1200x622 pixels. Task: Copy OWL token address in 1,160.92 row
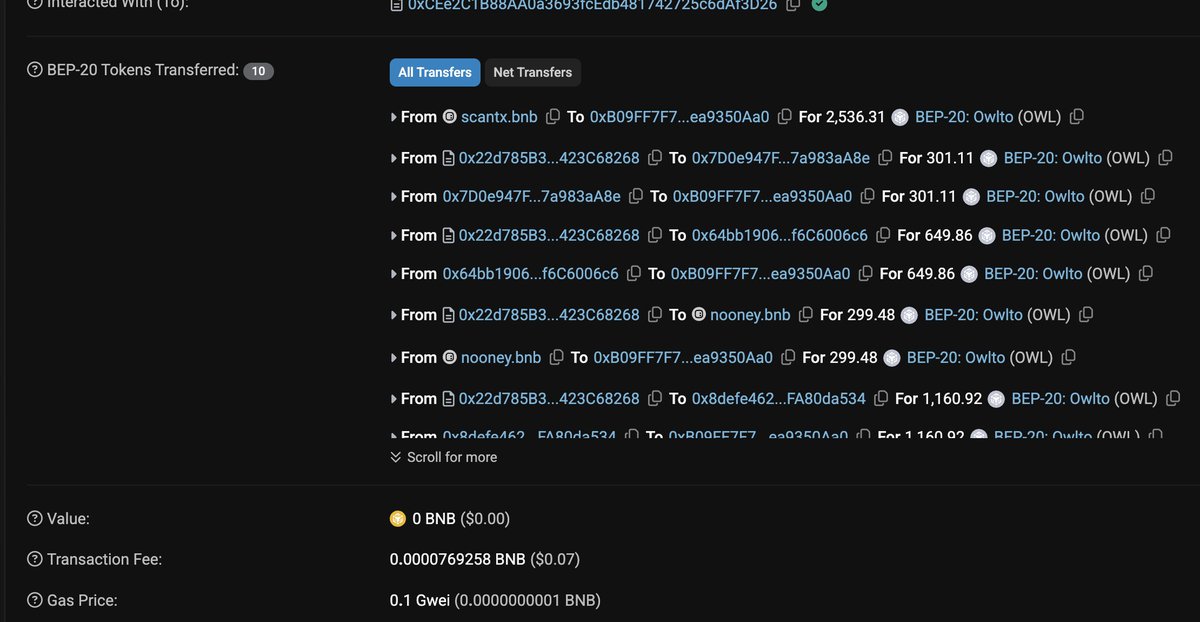click(x=1173, y=399)
